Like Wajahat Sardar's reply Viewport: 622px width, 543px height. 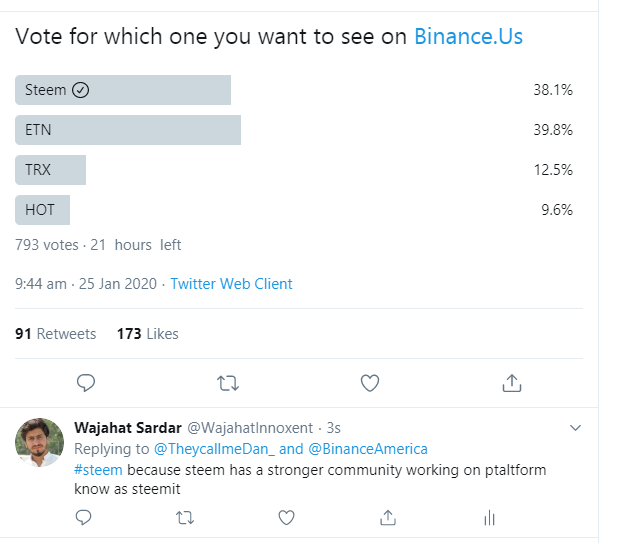tap(286, 518)
